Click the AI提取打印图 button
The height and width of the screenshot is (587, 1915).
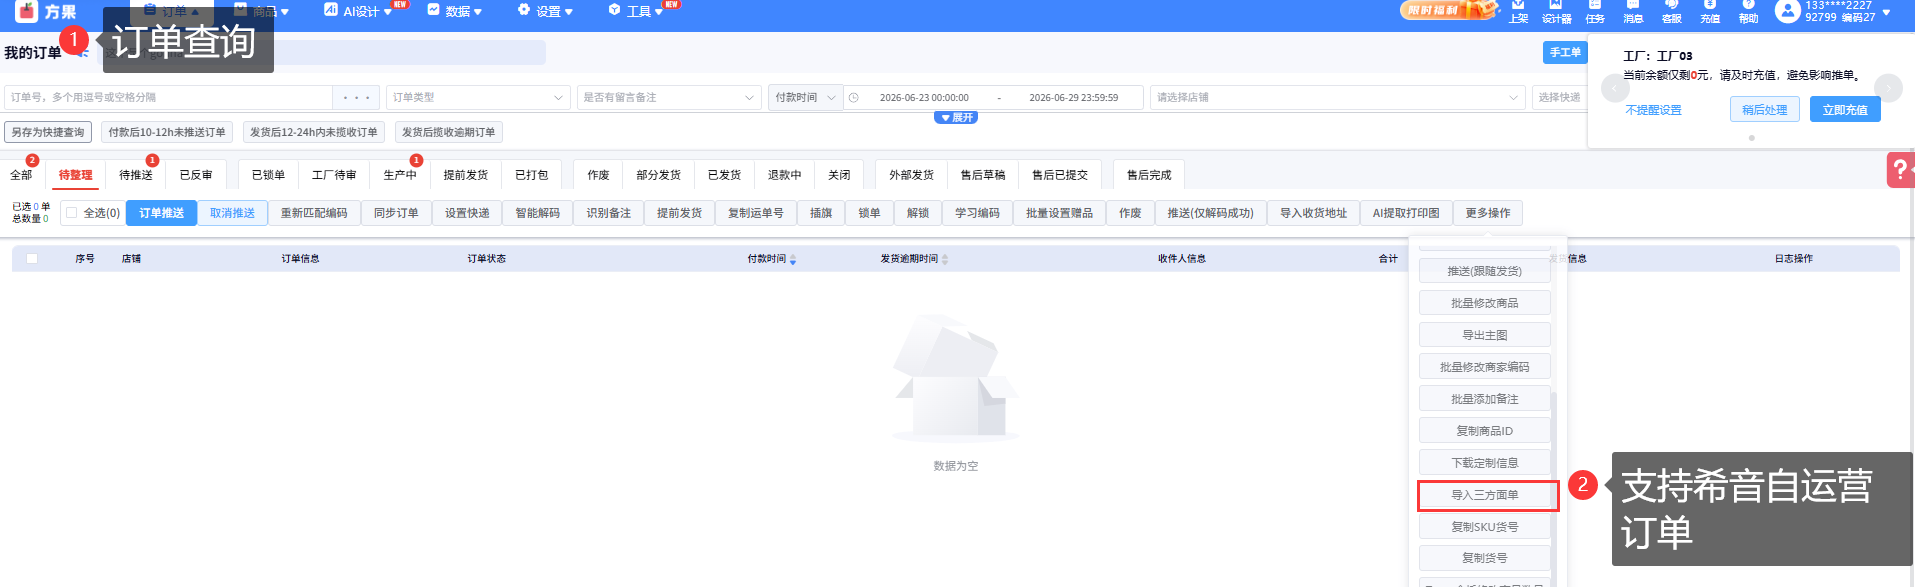[x=1406, y=213]
